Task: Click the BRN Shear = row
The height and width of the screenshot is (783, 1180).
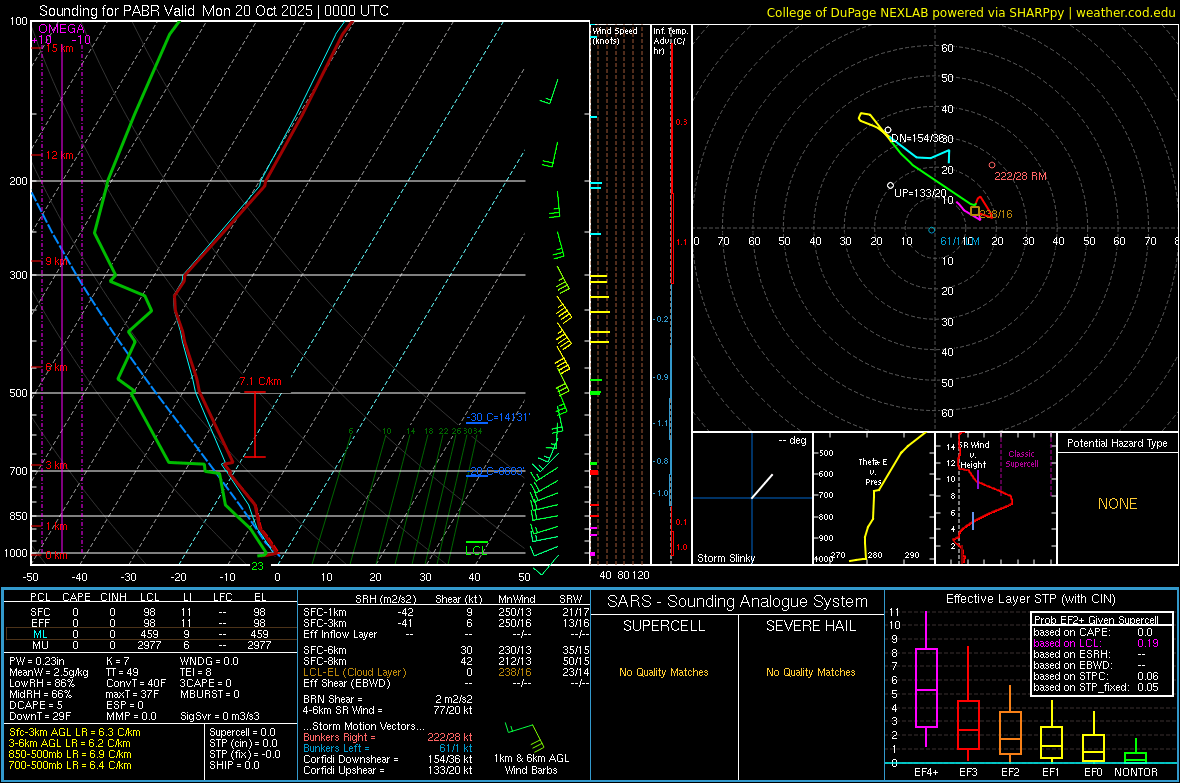Action: pyautogui.click(x=388, y=699)
